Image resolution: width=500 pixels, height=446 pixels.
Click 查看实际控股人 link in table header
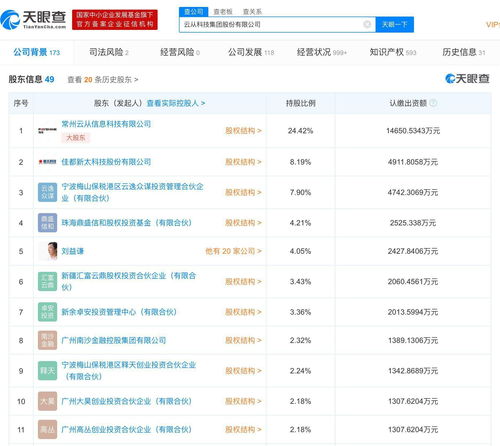[176, 103]
